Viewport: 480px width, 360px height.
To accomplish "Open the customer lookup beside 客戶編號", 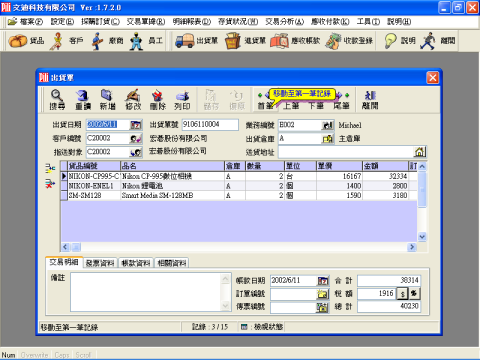I will click(x=136, y=138).
